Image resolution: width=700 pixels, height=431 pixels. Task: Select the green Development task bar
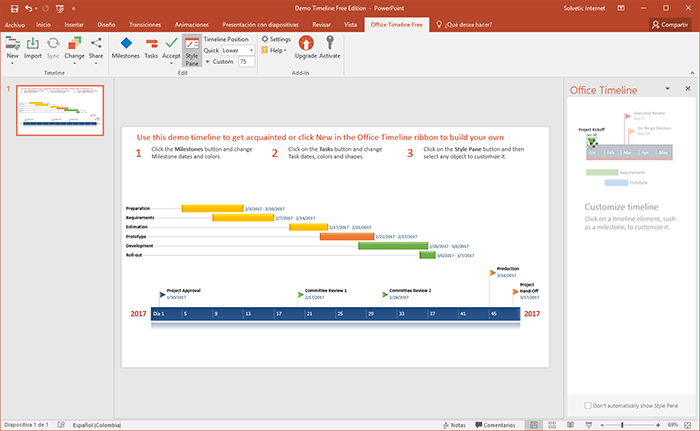393,246
